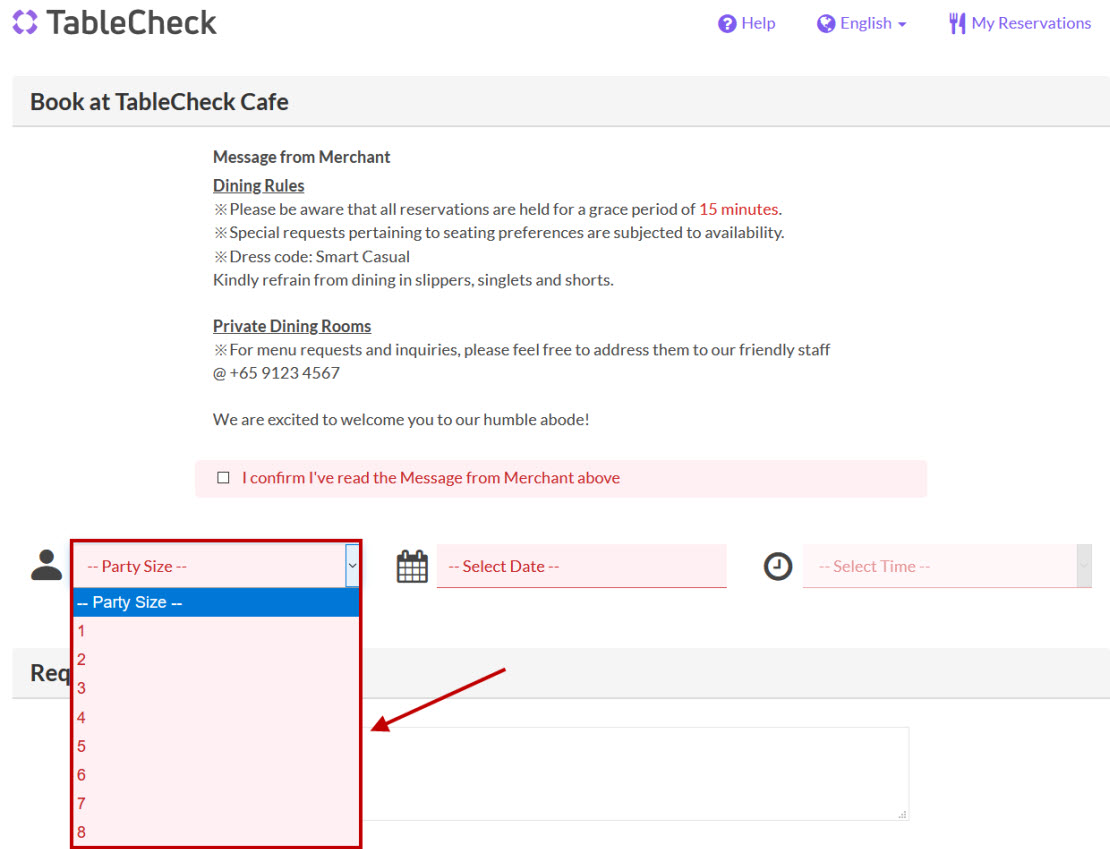The height and width of the screenshot is (849, 1110).
Task: Click the 'Message from Merchant' heading
Action: 302,157
